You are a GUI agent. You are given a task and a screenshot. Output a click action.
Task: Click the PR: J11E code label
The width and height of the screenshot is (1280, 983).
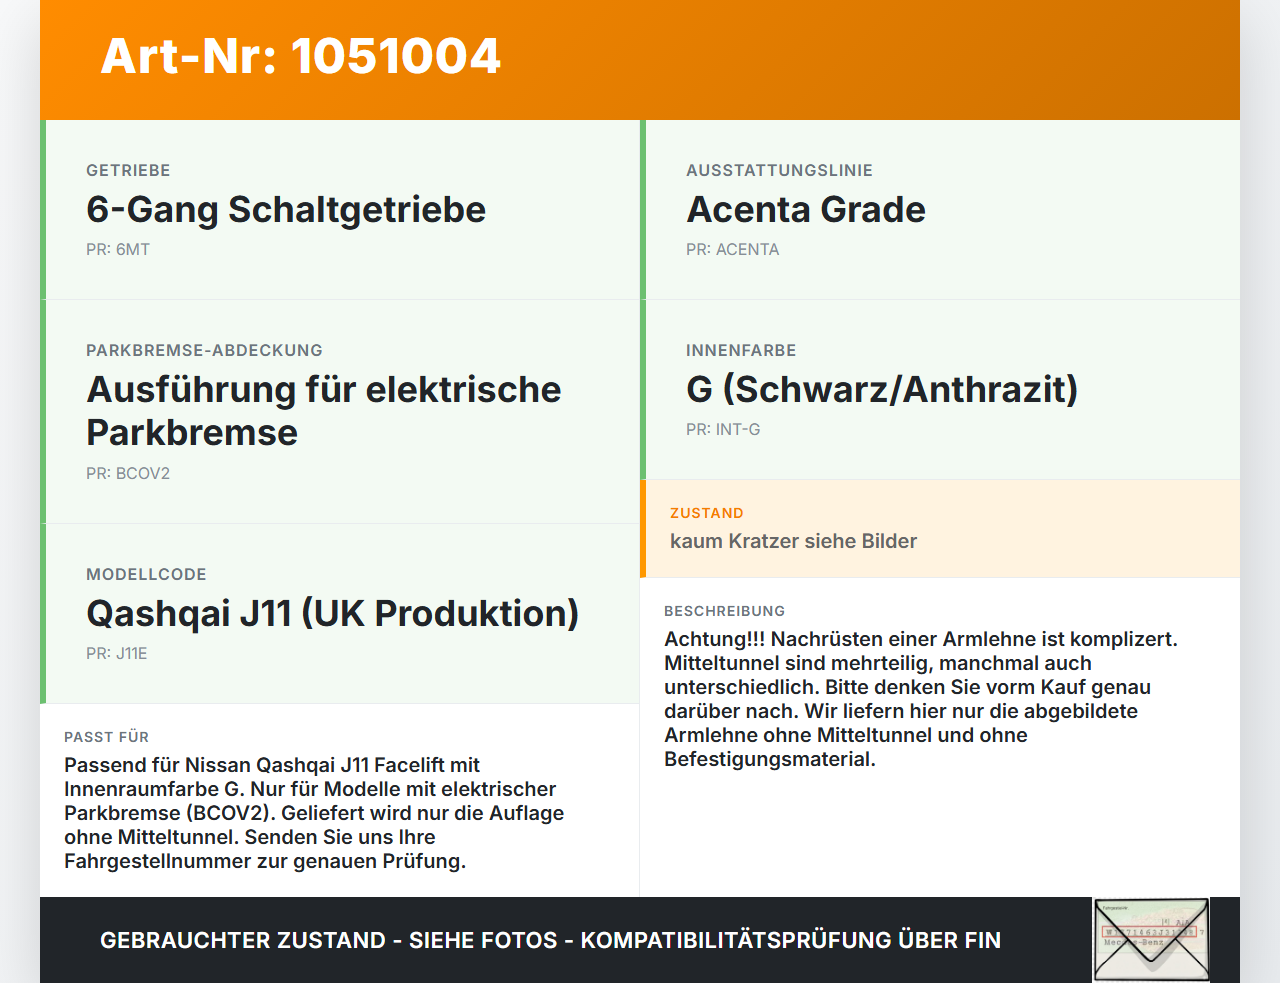[117, 654]
